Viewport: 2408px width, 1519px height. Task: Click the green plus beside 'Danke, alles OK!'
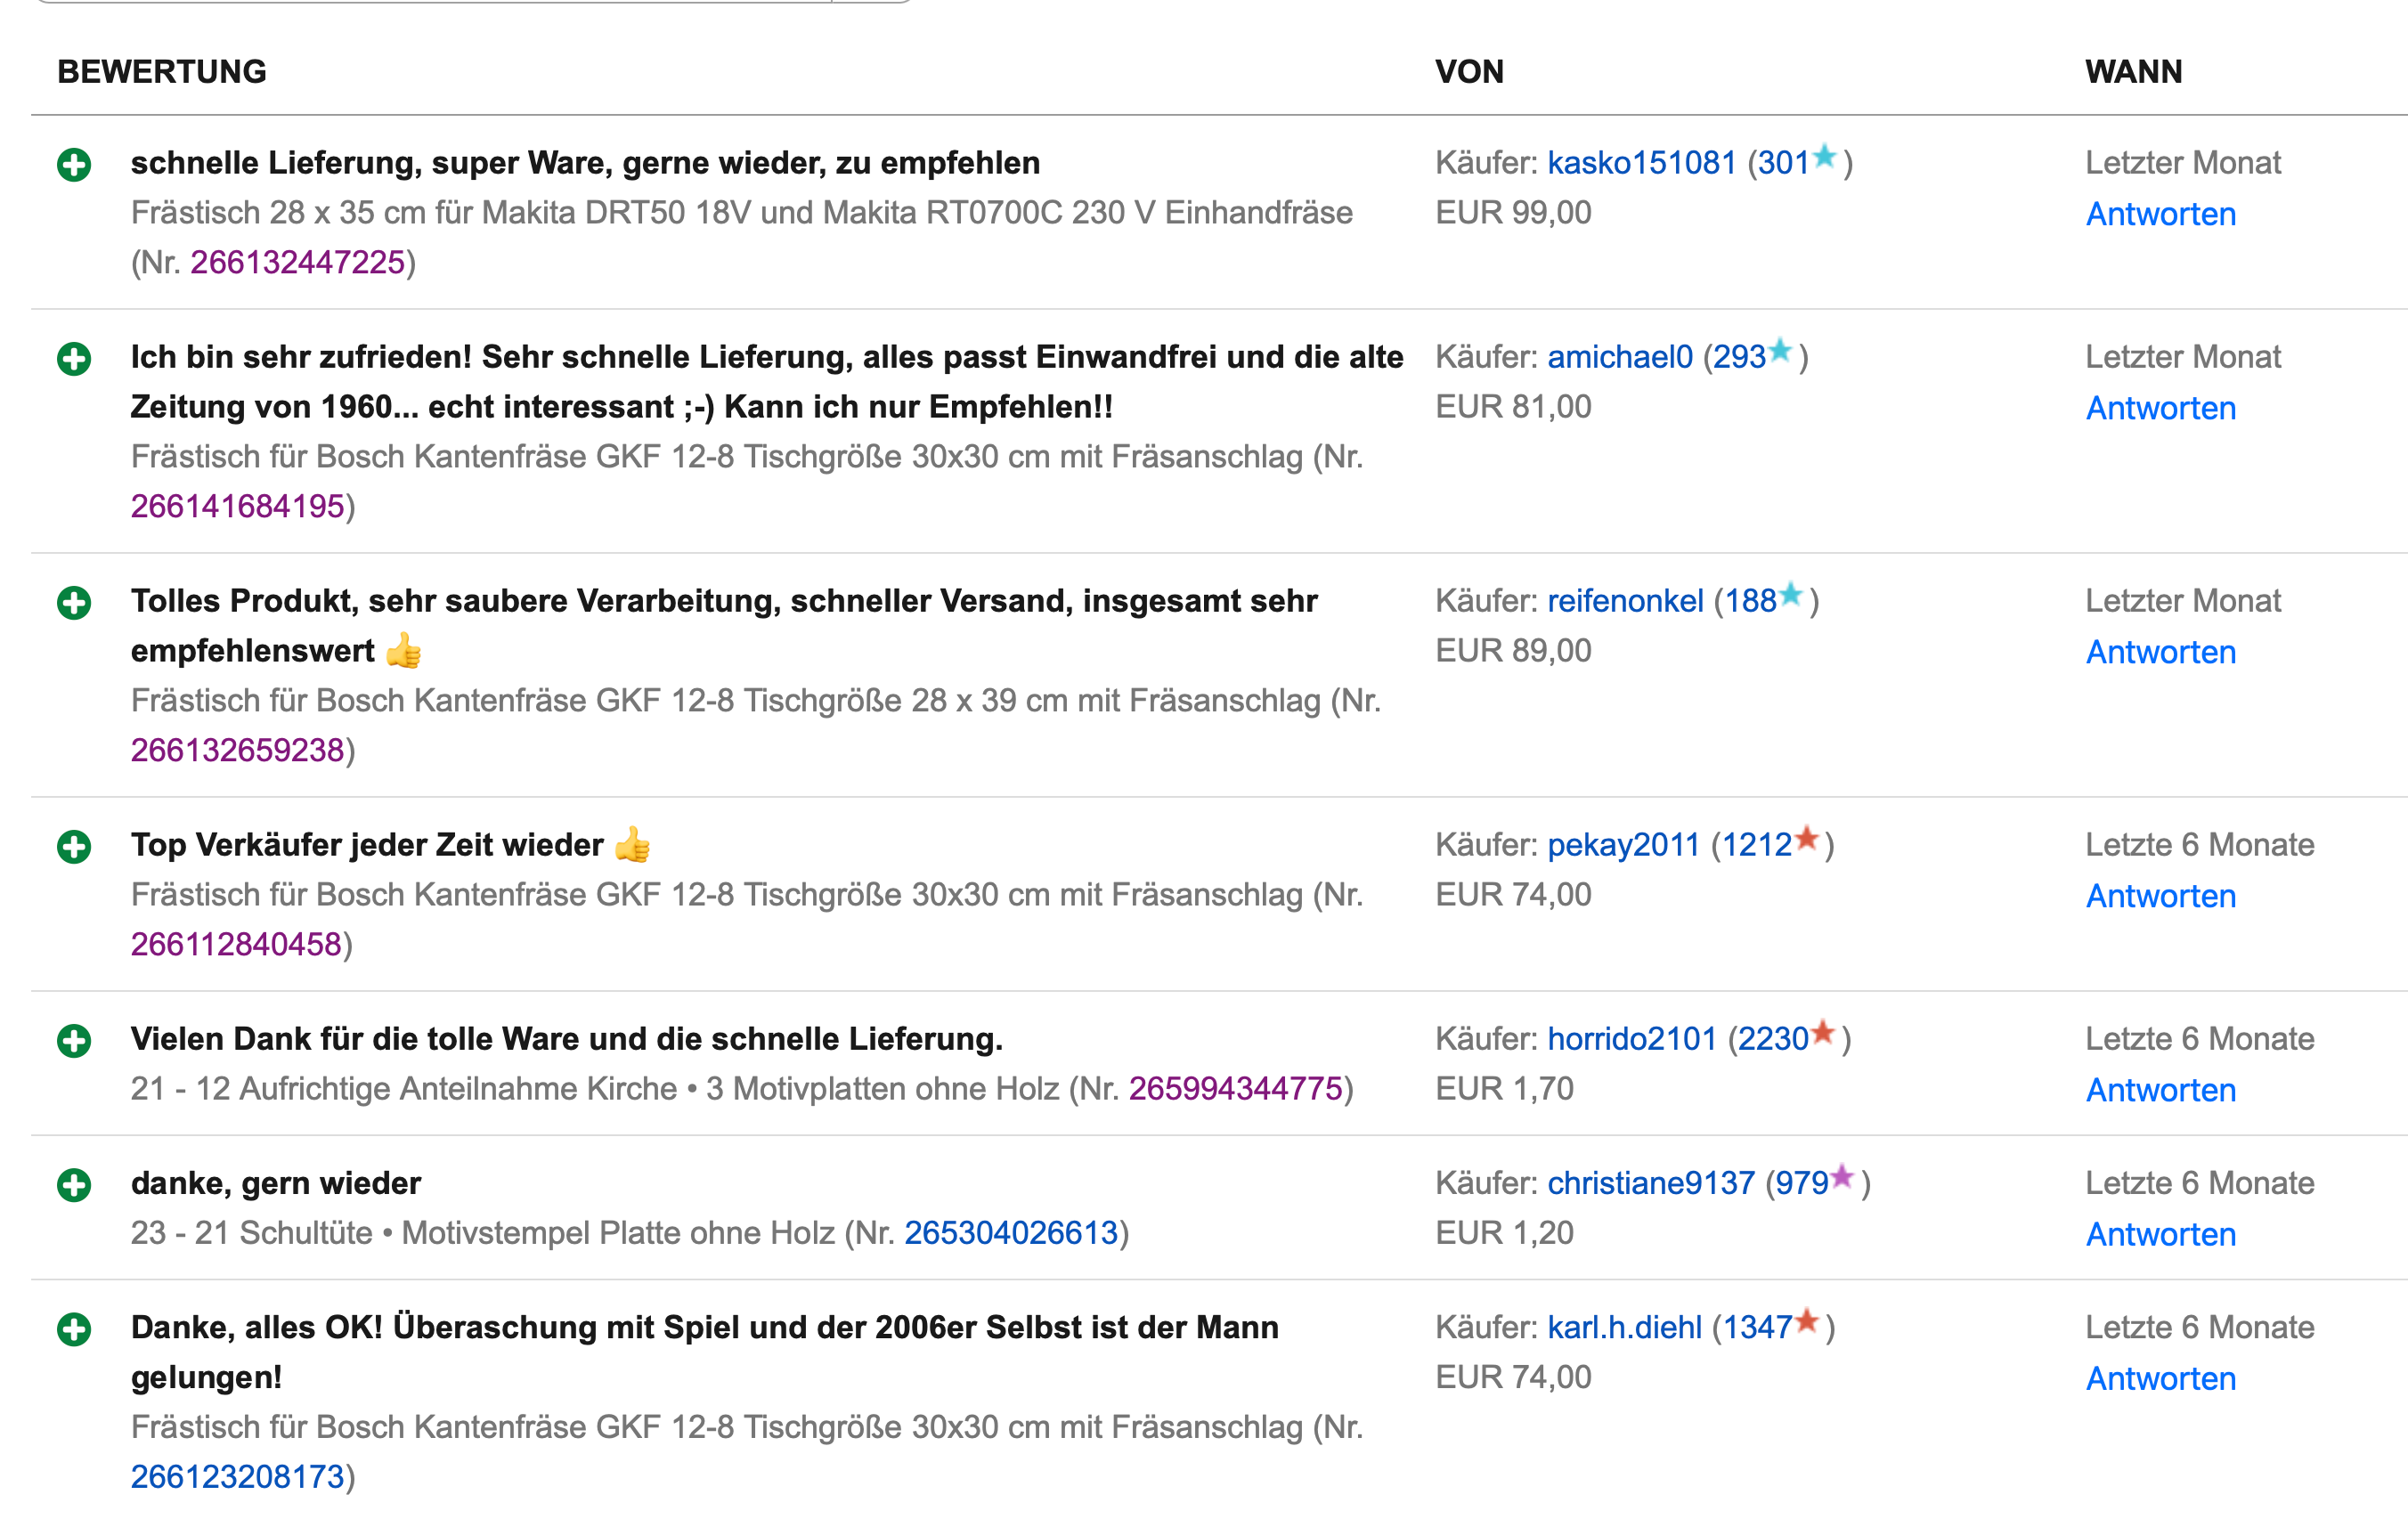pyautogui.click(x=74, y=1329)
